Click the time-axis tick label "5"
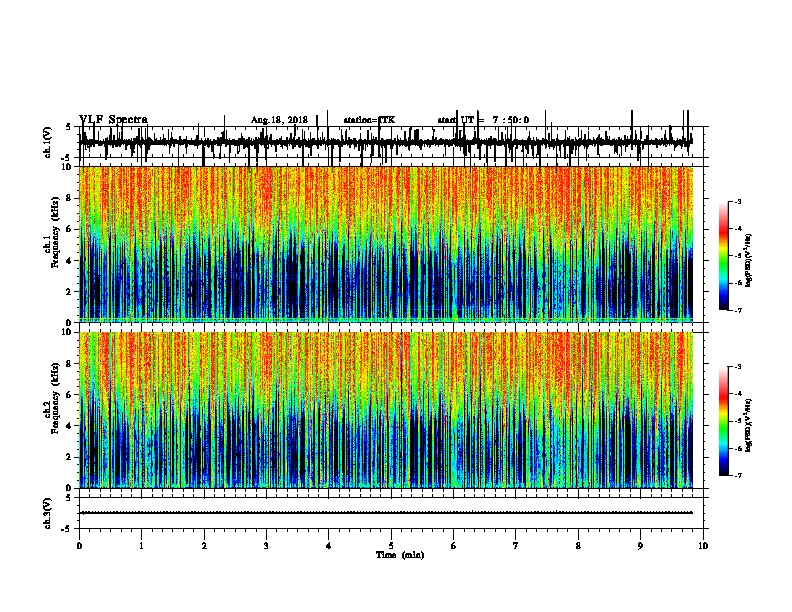 click(x=391, y=546)
